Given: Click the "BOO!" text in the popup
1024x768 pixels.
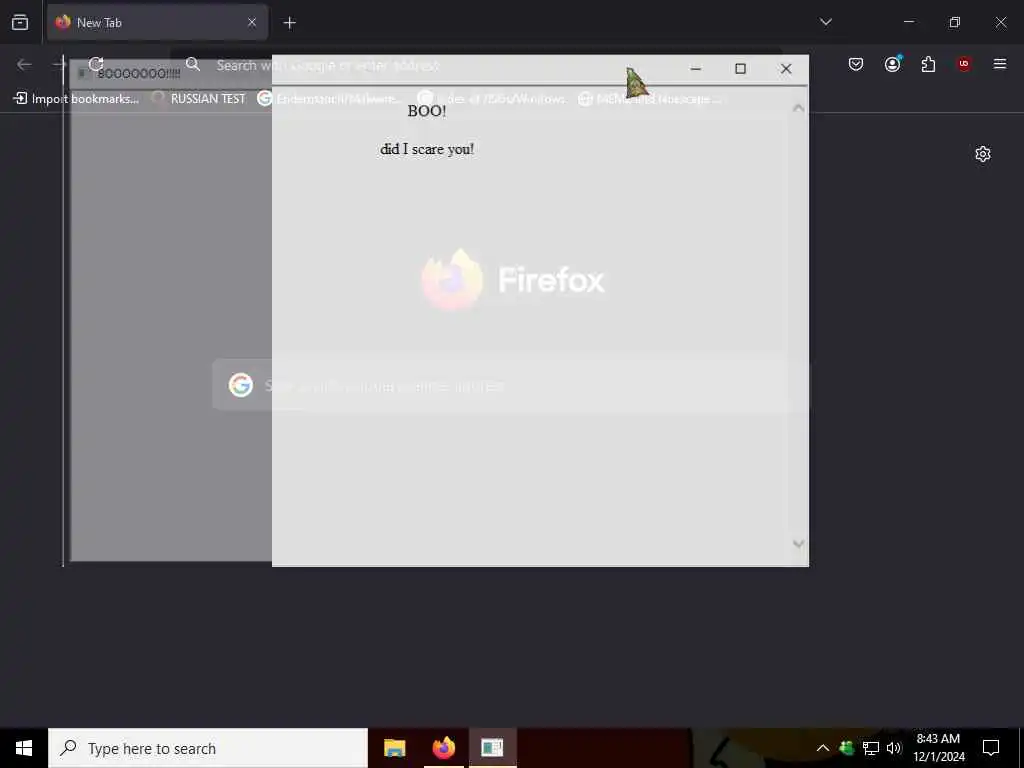Looking at the screenshot, I should [426, 111].
